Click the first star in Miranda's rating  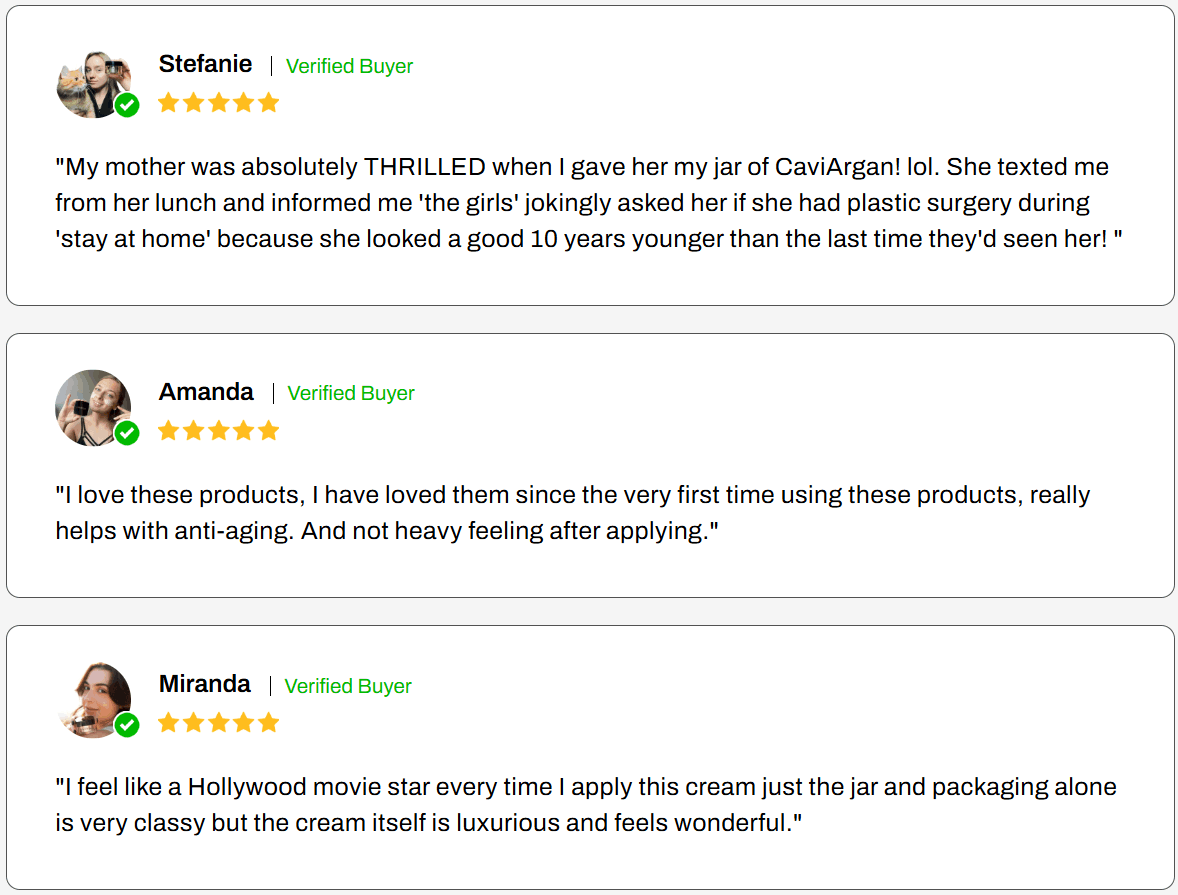coord(168,723)
